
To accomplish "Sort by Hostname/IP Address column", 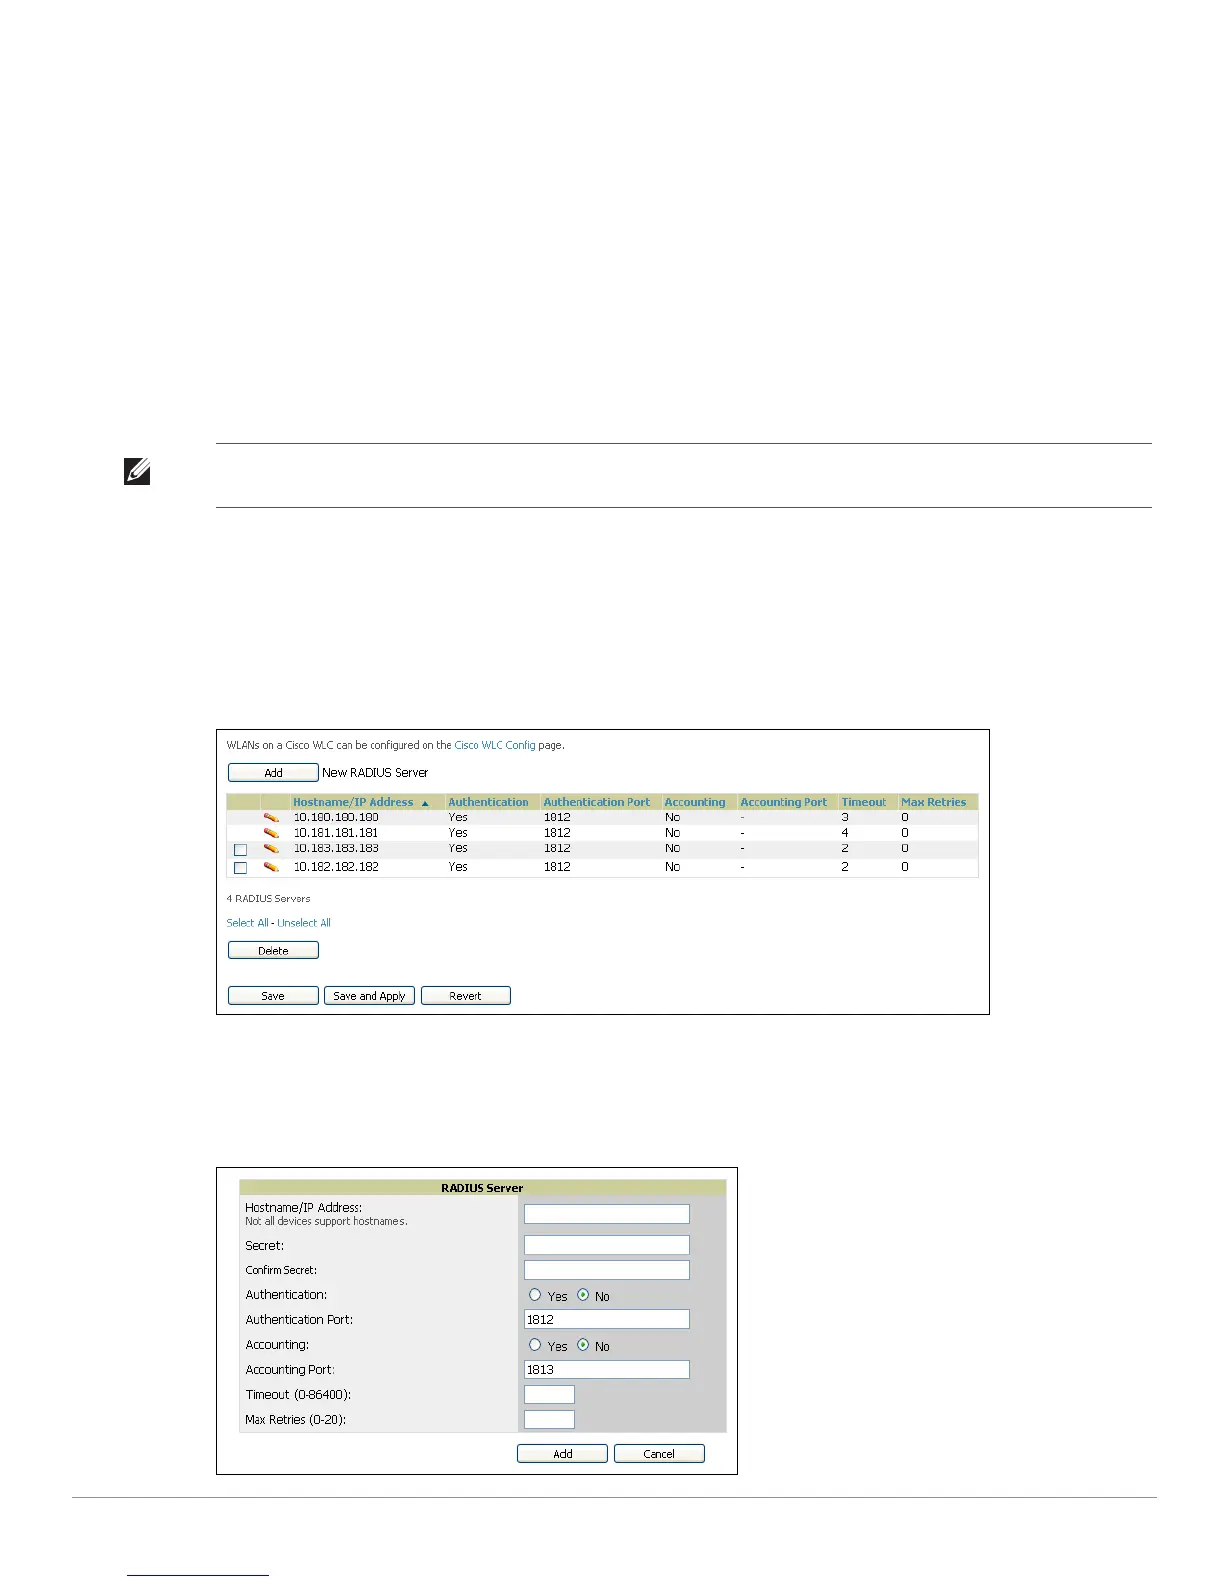I will tap(353, 802).
